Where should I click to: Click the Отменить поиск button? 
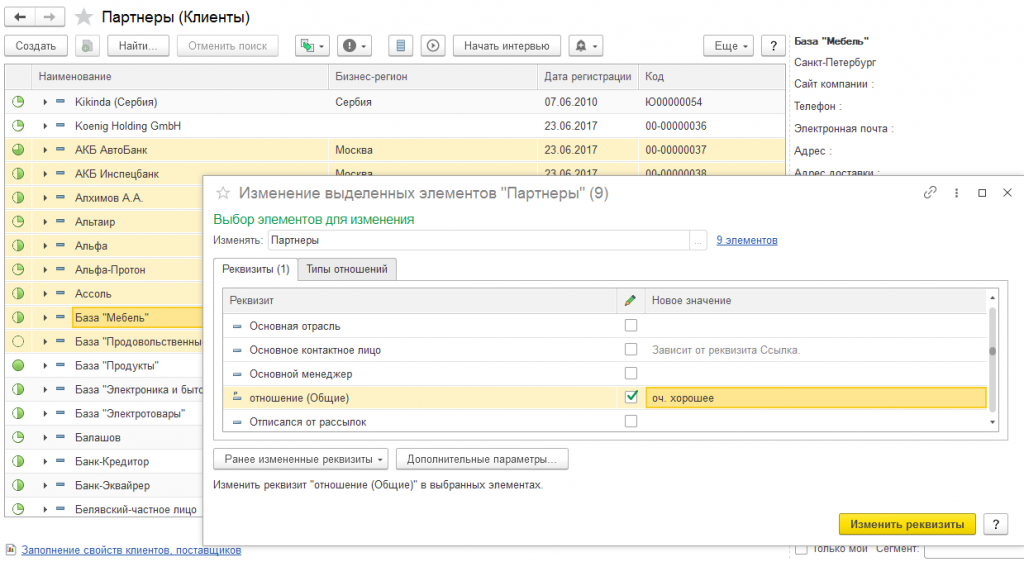pos(227,46)
